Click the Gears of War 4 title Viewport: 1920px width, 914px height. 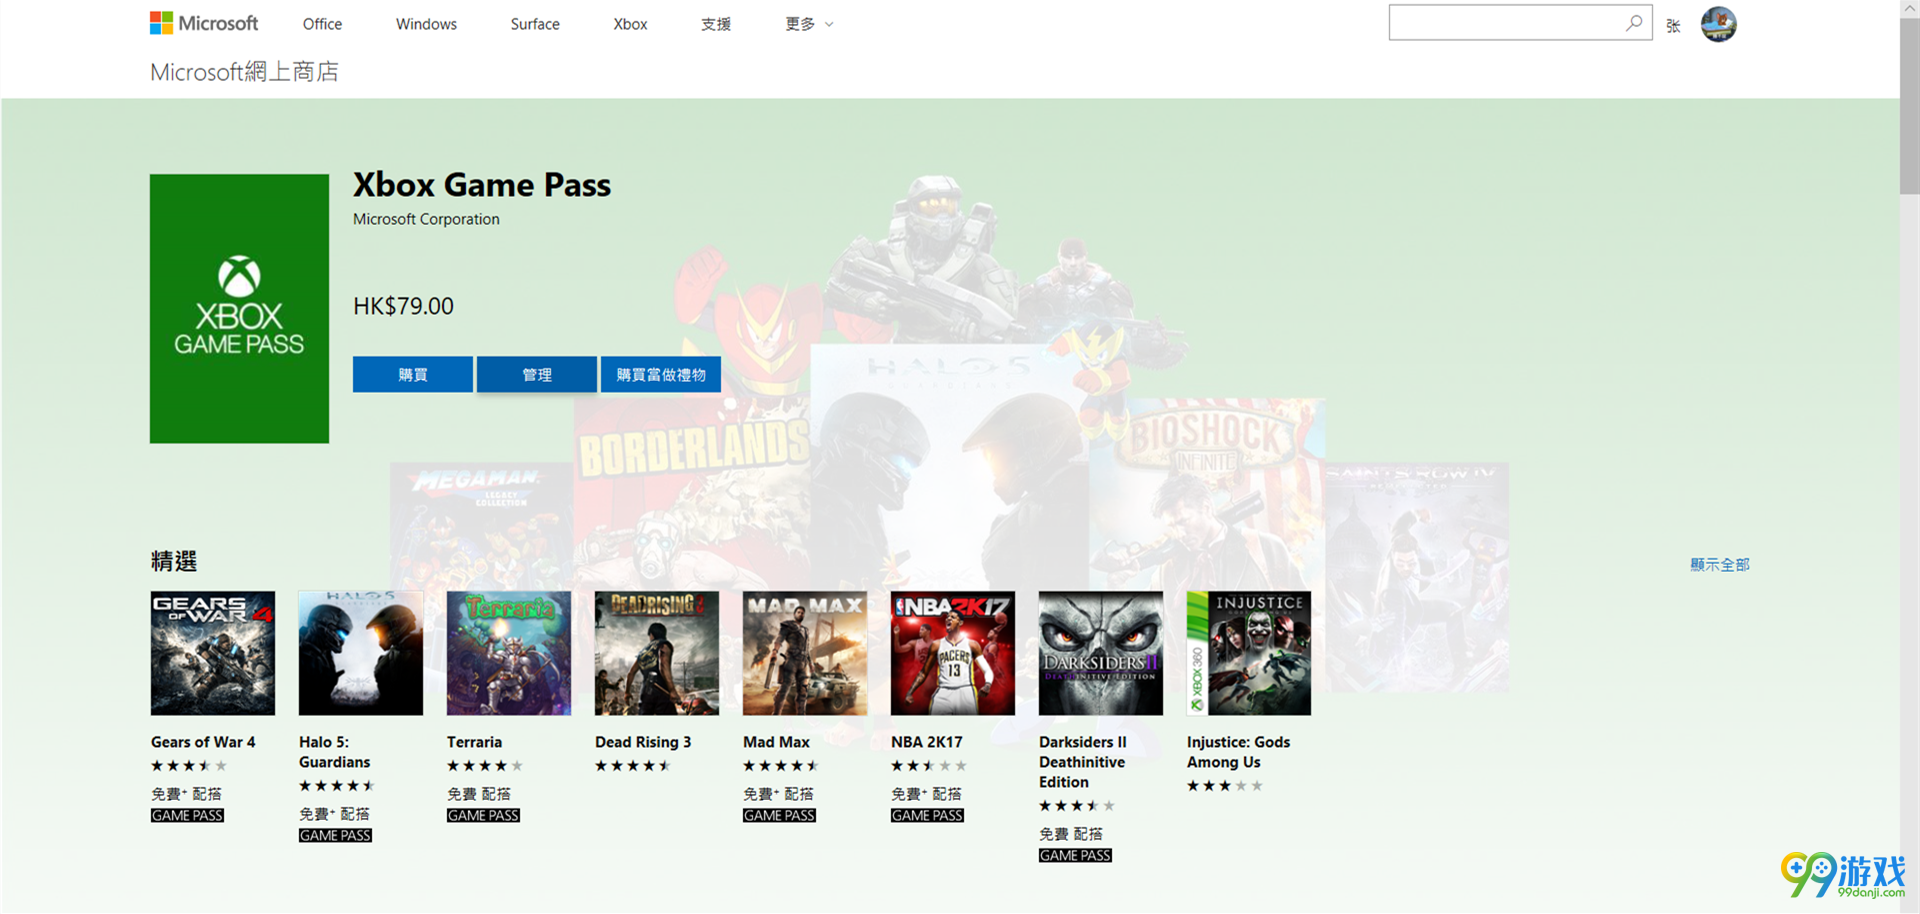tap(203, 742)
